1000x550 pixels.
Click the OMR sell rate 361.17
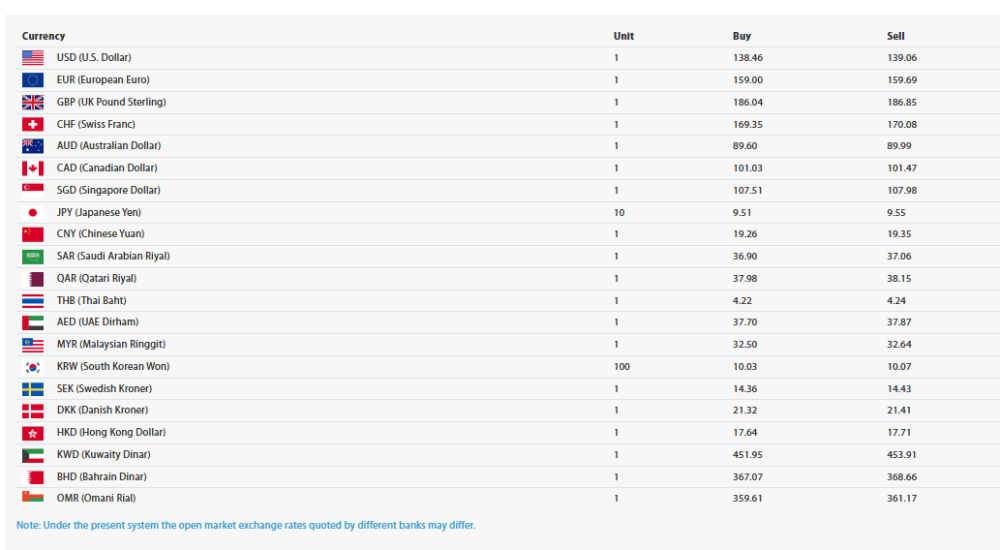click(x=902, y=498)
